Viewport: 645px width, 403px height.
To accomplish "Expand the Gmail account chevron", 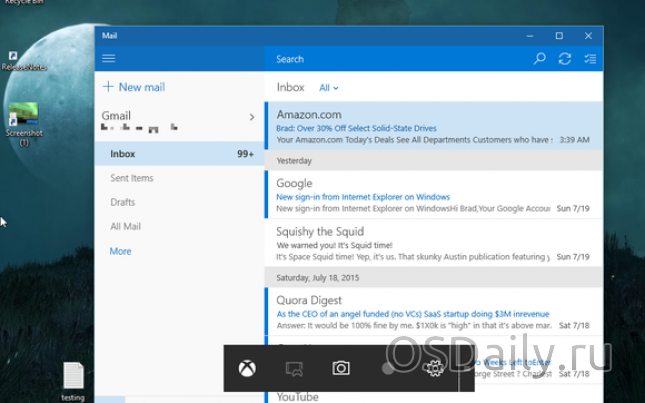I will 251,117.
